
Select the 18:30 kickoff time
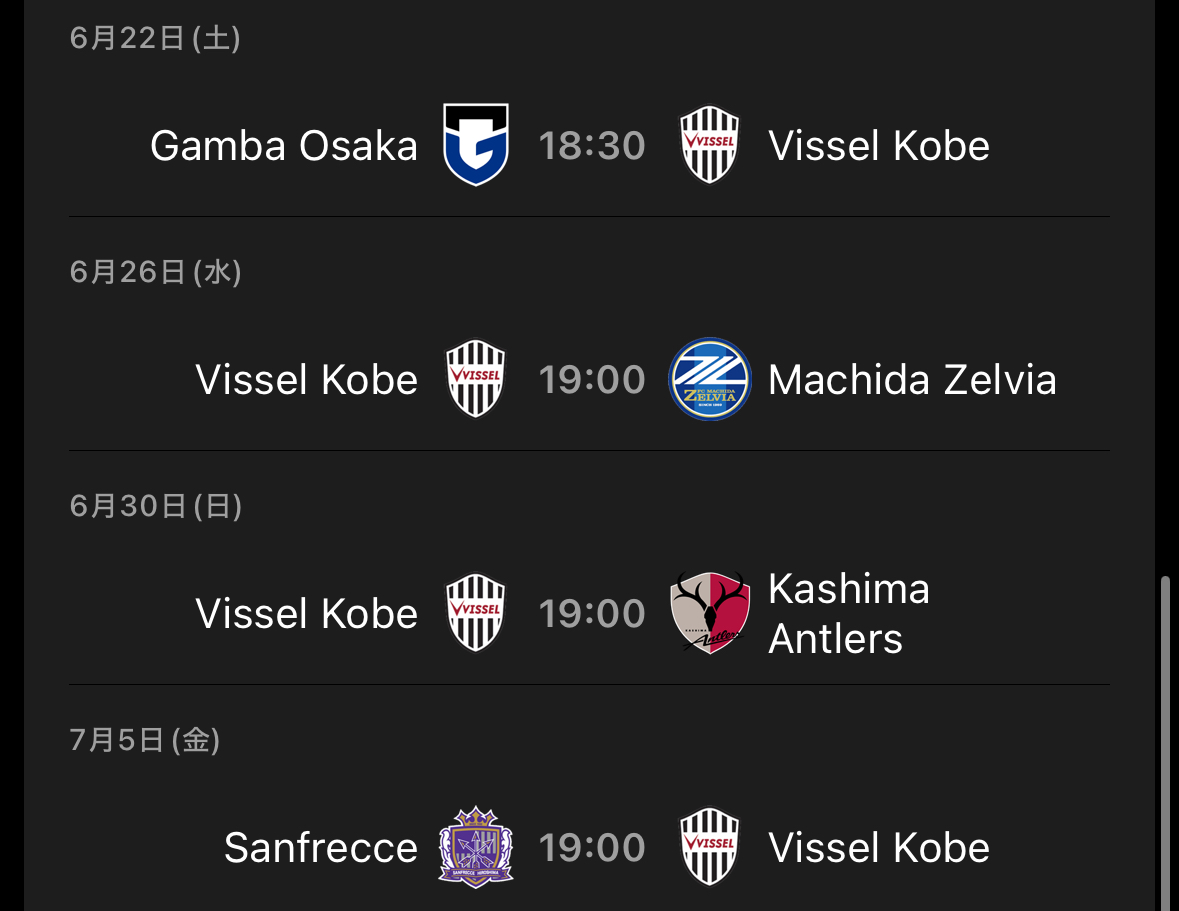(x=592, y=145)
